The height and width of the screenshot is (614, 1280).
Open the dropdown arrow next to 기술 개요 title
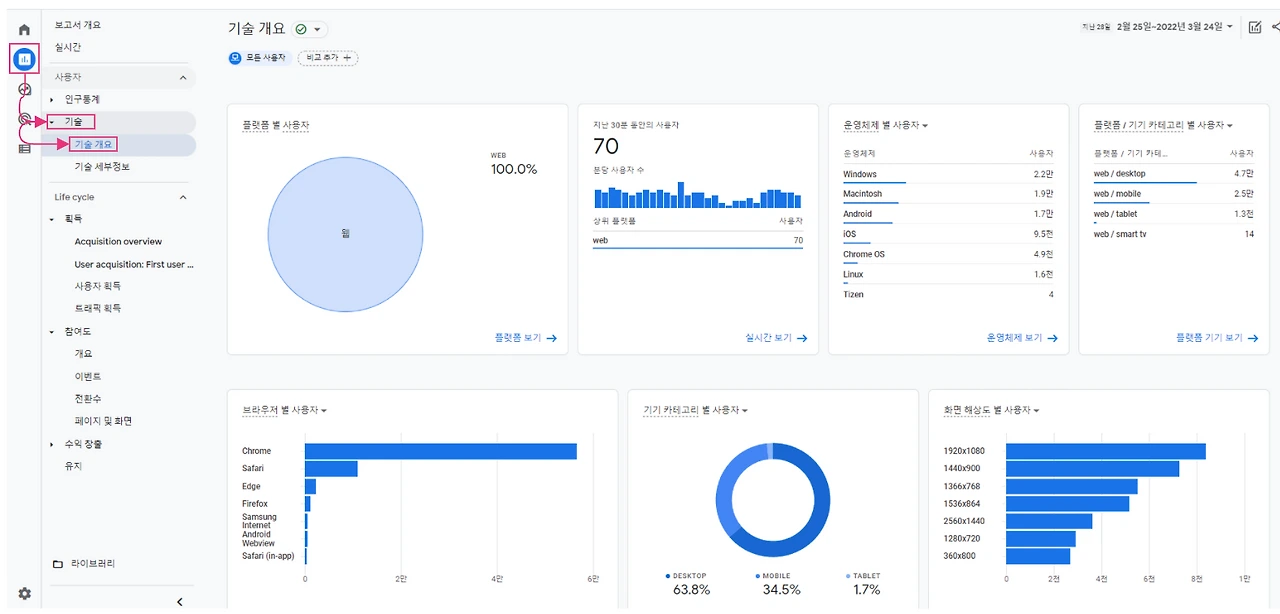(x=317, y=30)
